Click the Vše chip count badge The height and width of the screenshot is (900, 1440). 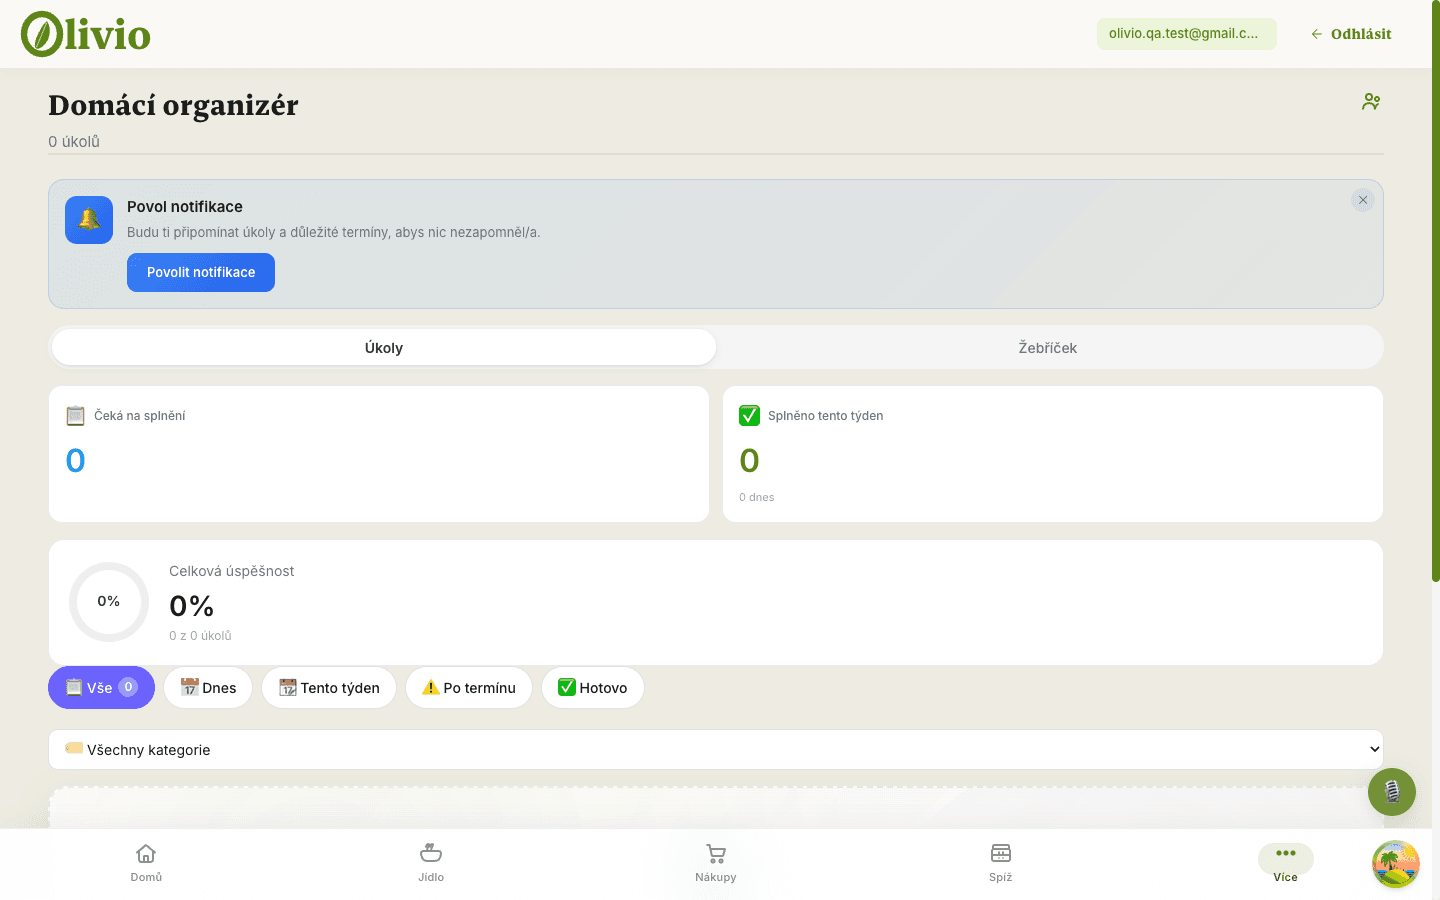[x=128, y=687]
